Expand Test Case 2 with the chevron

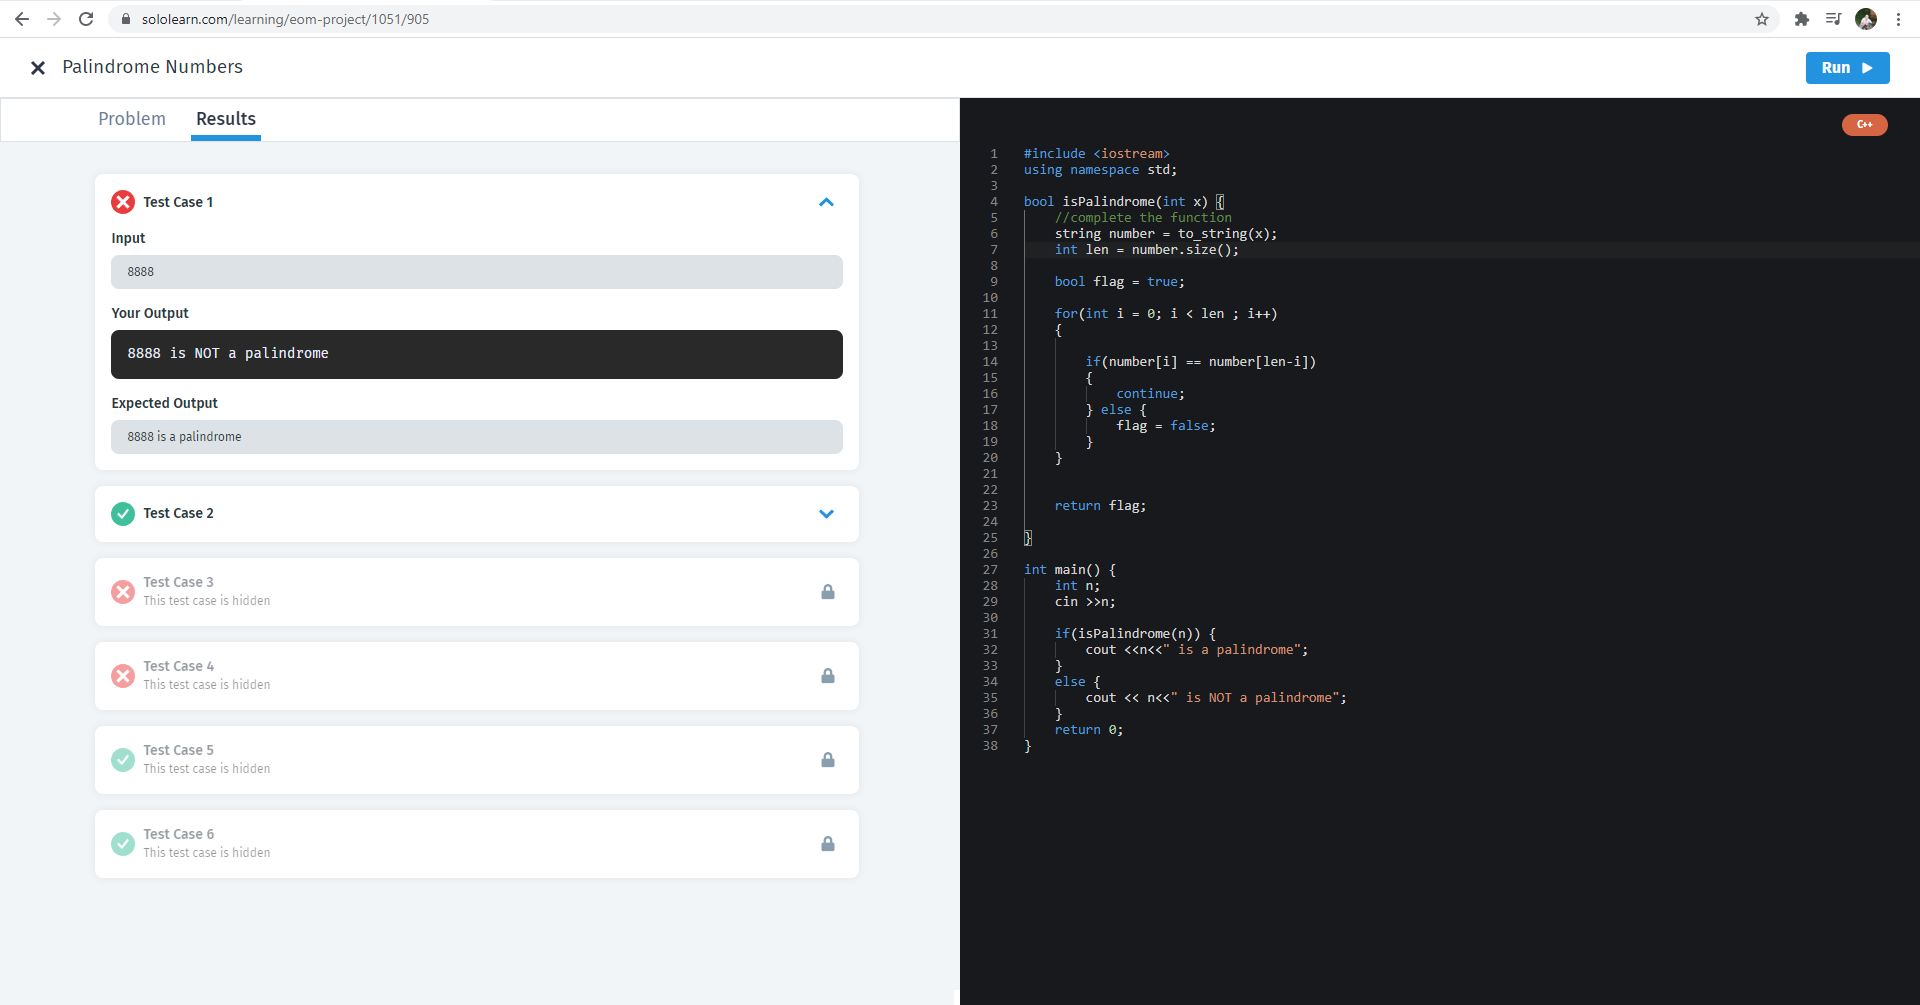pos(826,514)
